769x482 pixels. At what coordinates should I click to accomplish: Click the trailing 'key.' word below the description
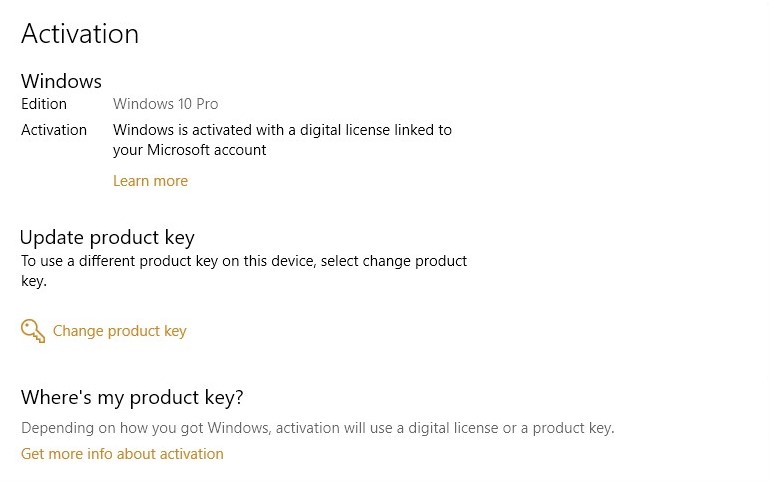coord(34,281)
